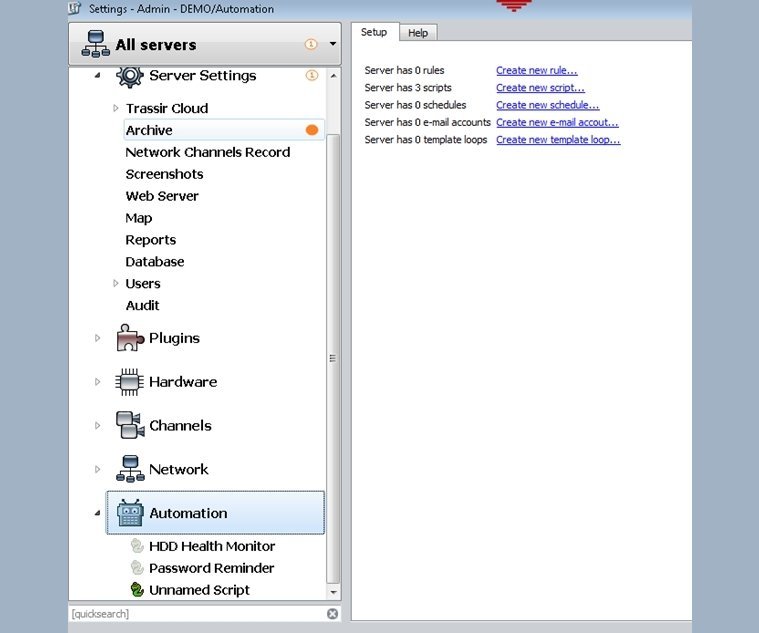Screen dimensions: 759x633
Task: Select the Network label
Action: coord(179,469)
